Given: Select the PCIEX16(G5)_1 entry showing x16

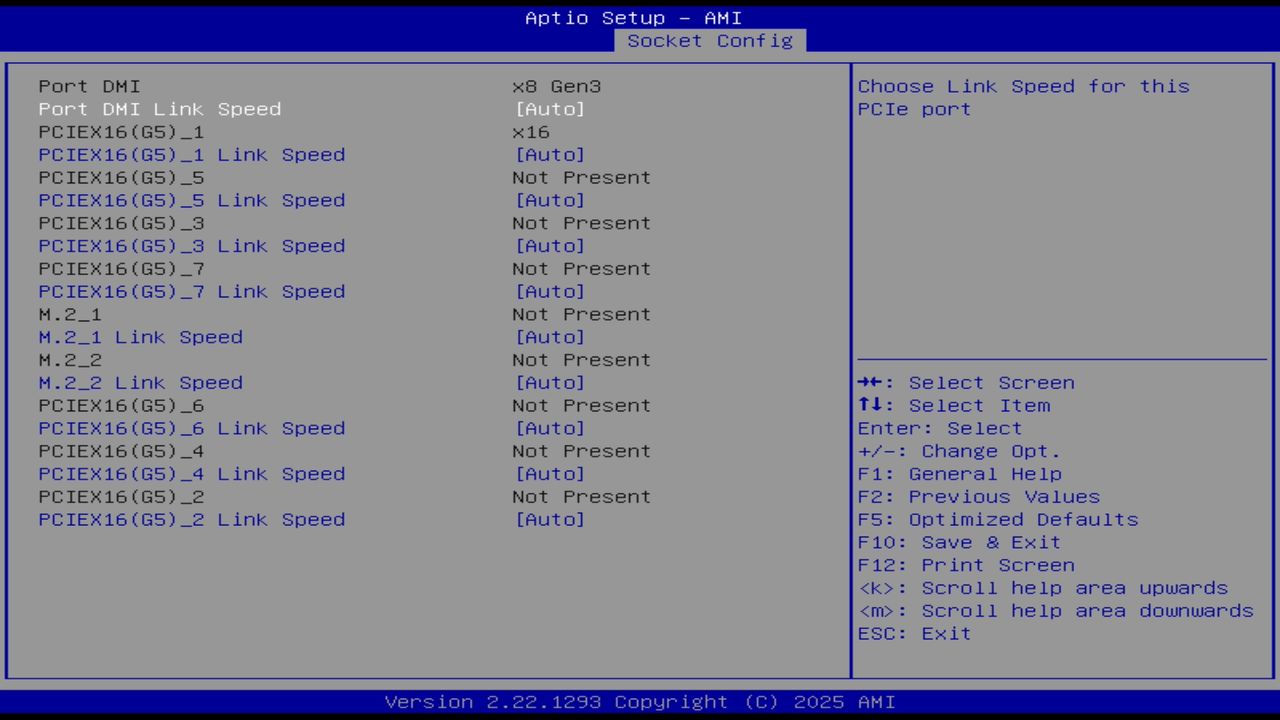Looking at the screenshot, I should pos(120,131).
